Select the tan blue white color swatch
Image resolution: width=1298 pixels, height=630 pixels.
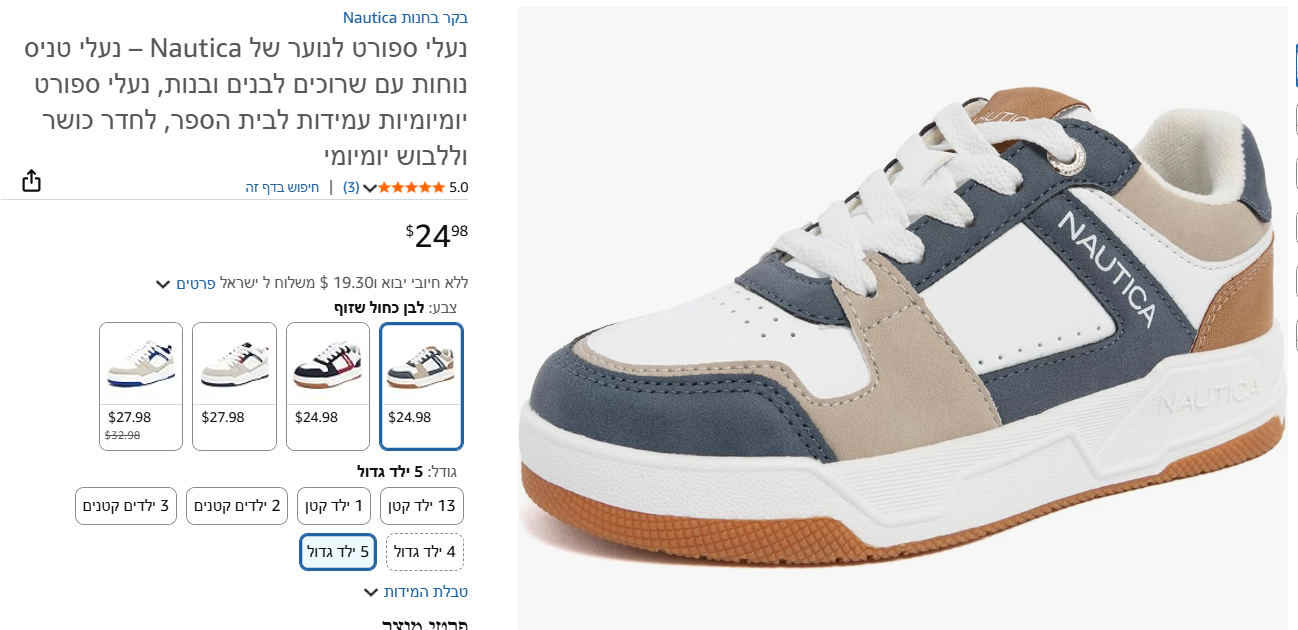click(421, 386)
